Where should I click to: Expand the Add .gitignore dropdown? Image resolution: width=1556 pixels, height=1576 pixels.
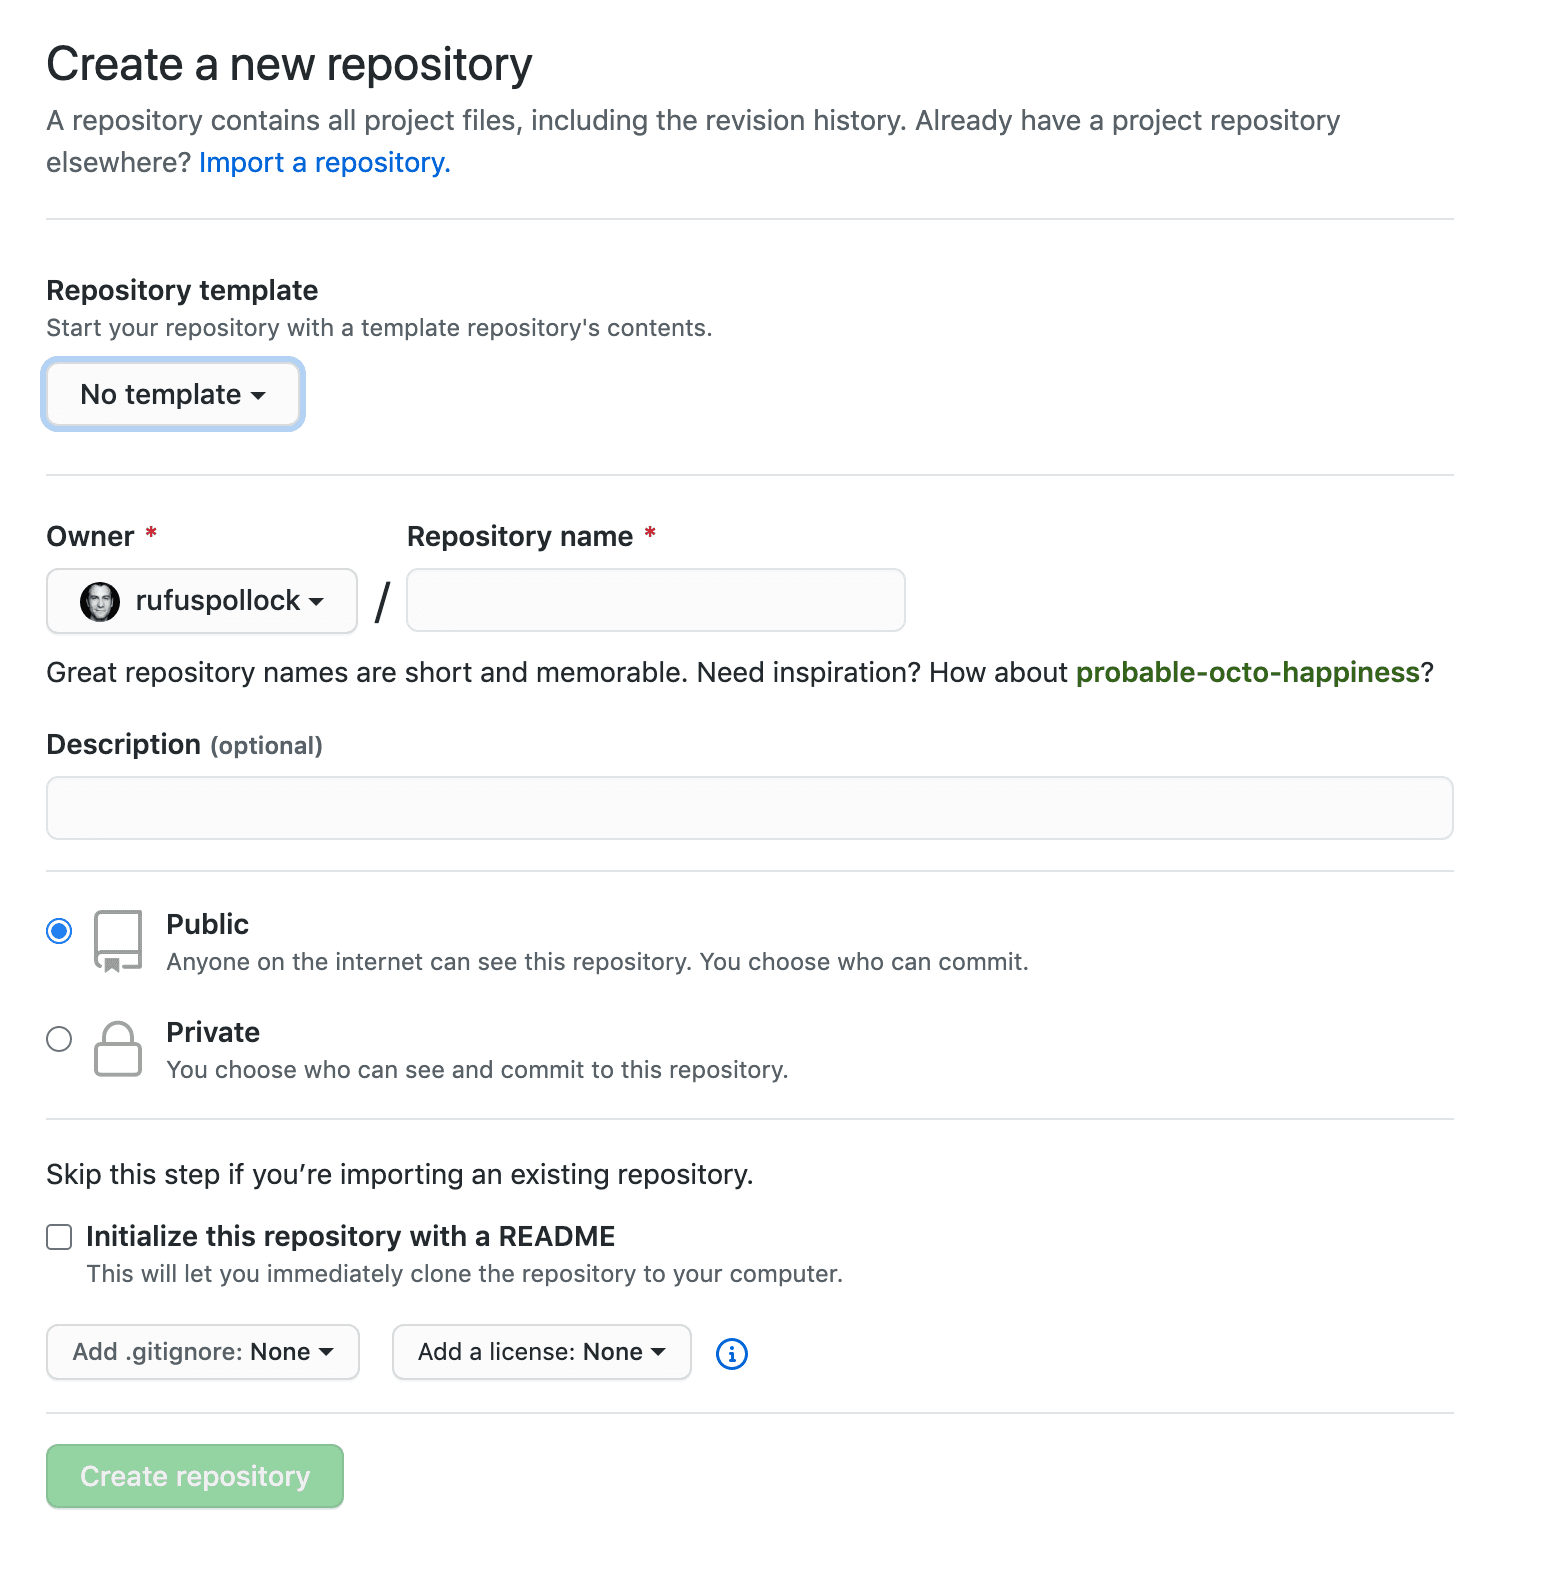[203, 1352]
